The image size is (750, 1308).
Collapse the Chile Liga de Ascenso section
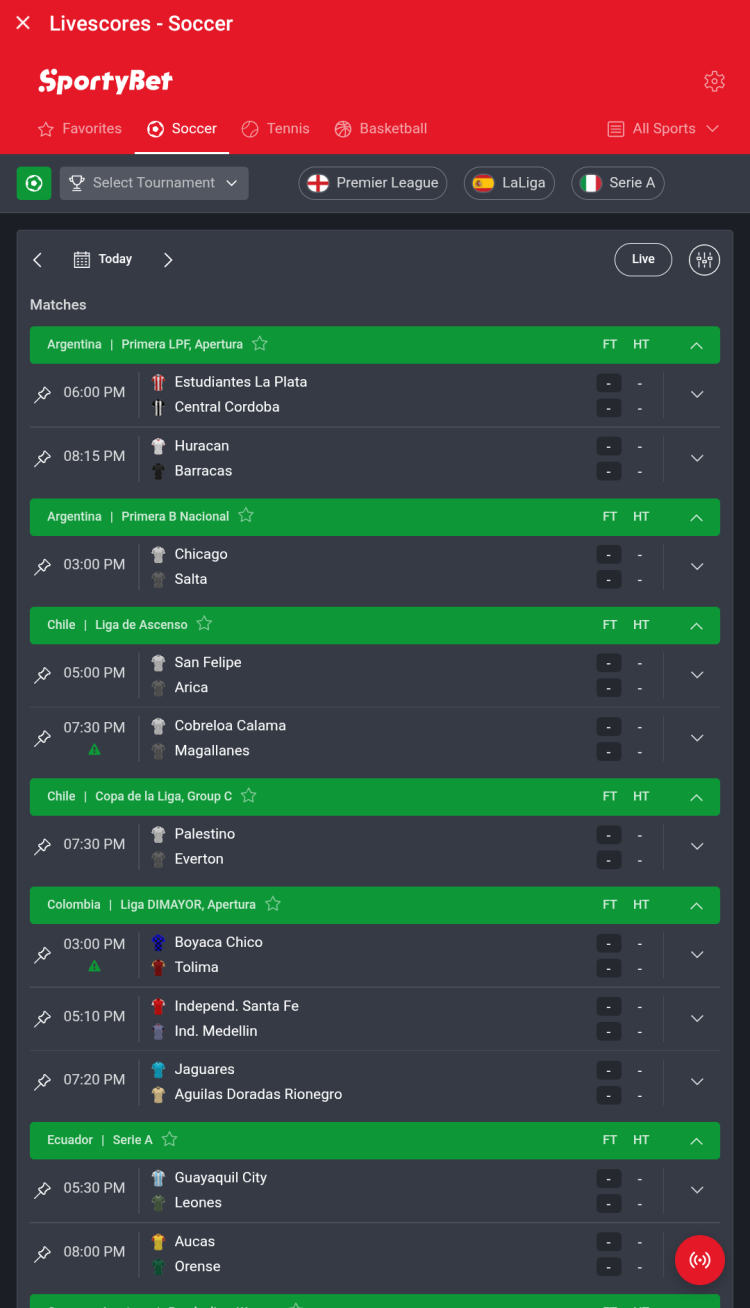pyautogui.click(x=697, y=625)
